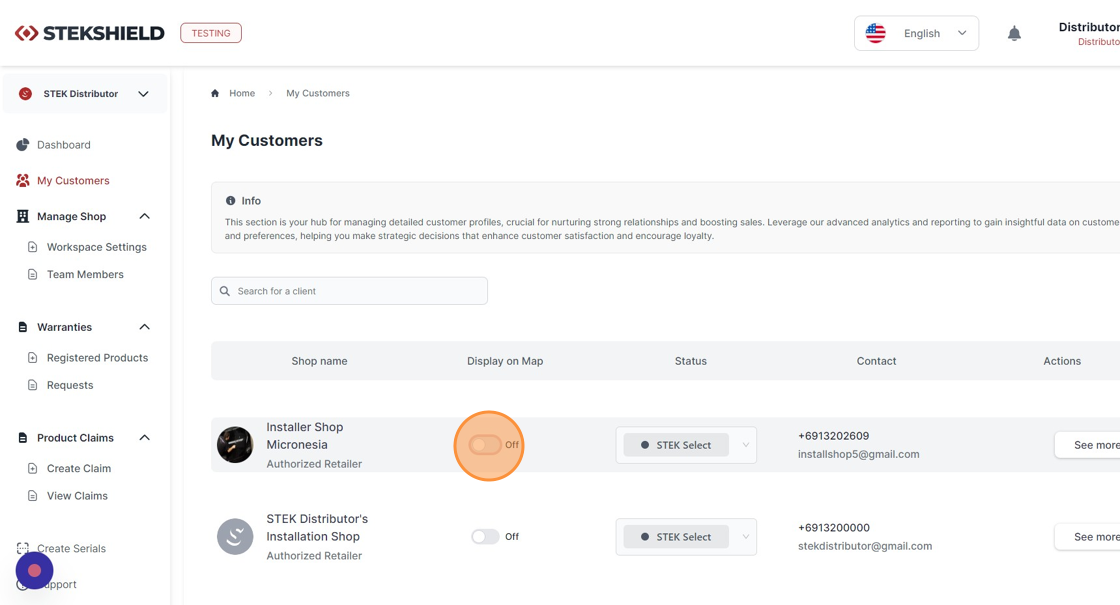
Task: Click the Distributor profile name
Action: (x=1089, y=26)
